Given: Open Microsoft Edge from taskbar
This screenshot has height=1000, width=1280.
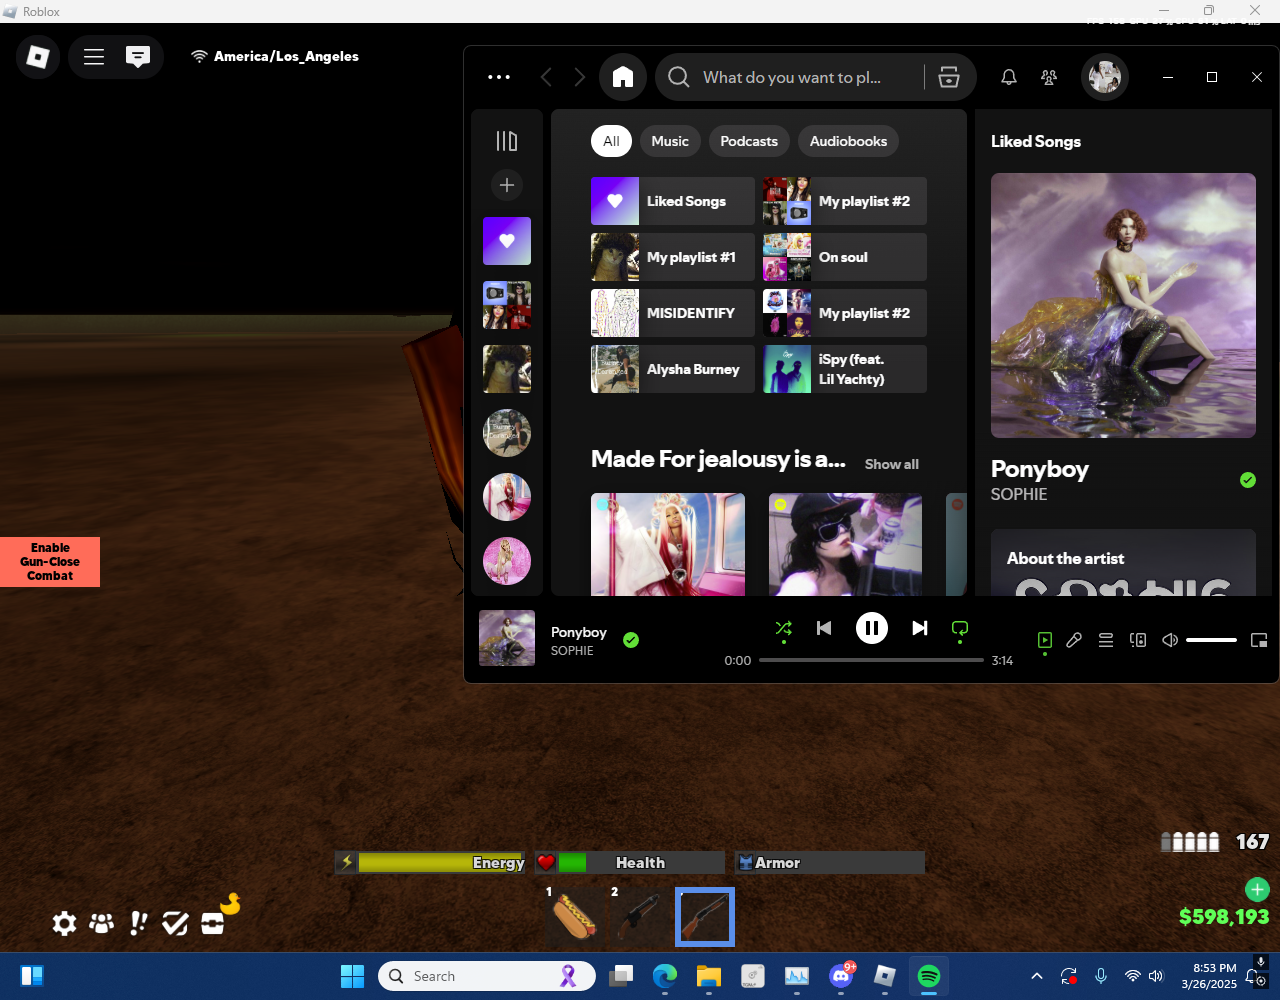Looking at the screenshot, I should (x=665, y=976).
